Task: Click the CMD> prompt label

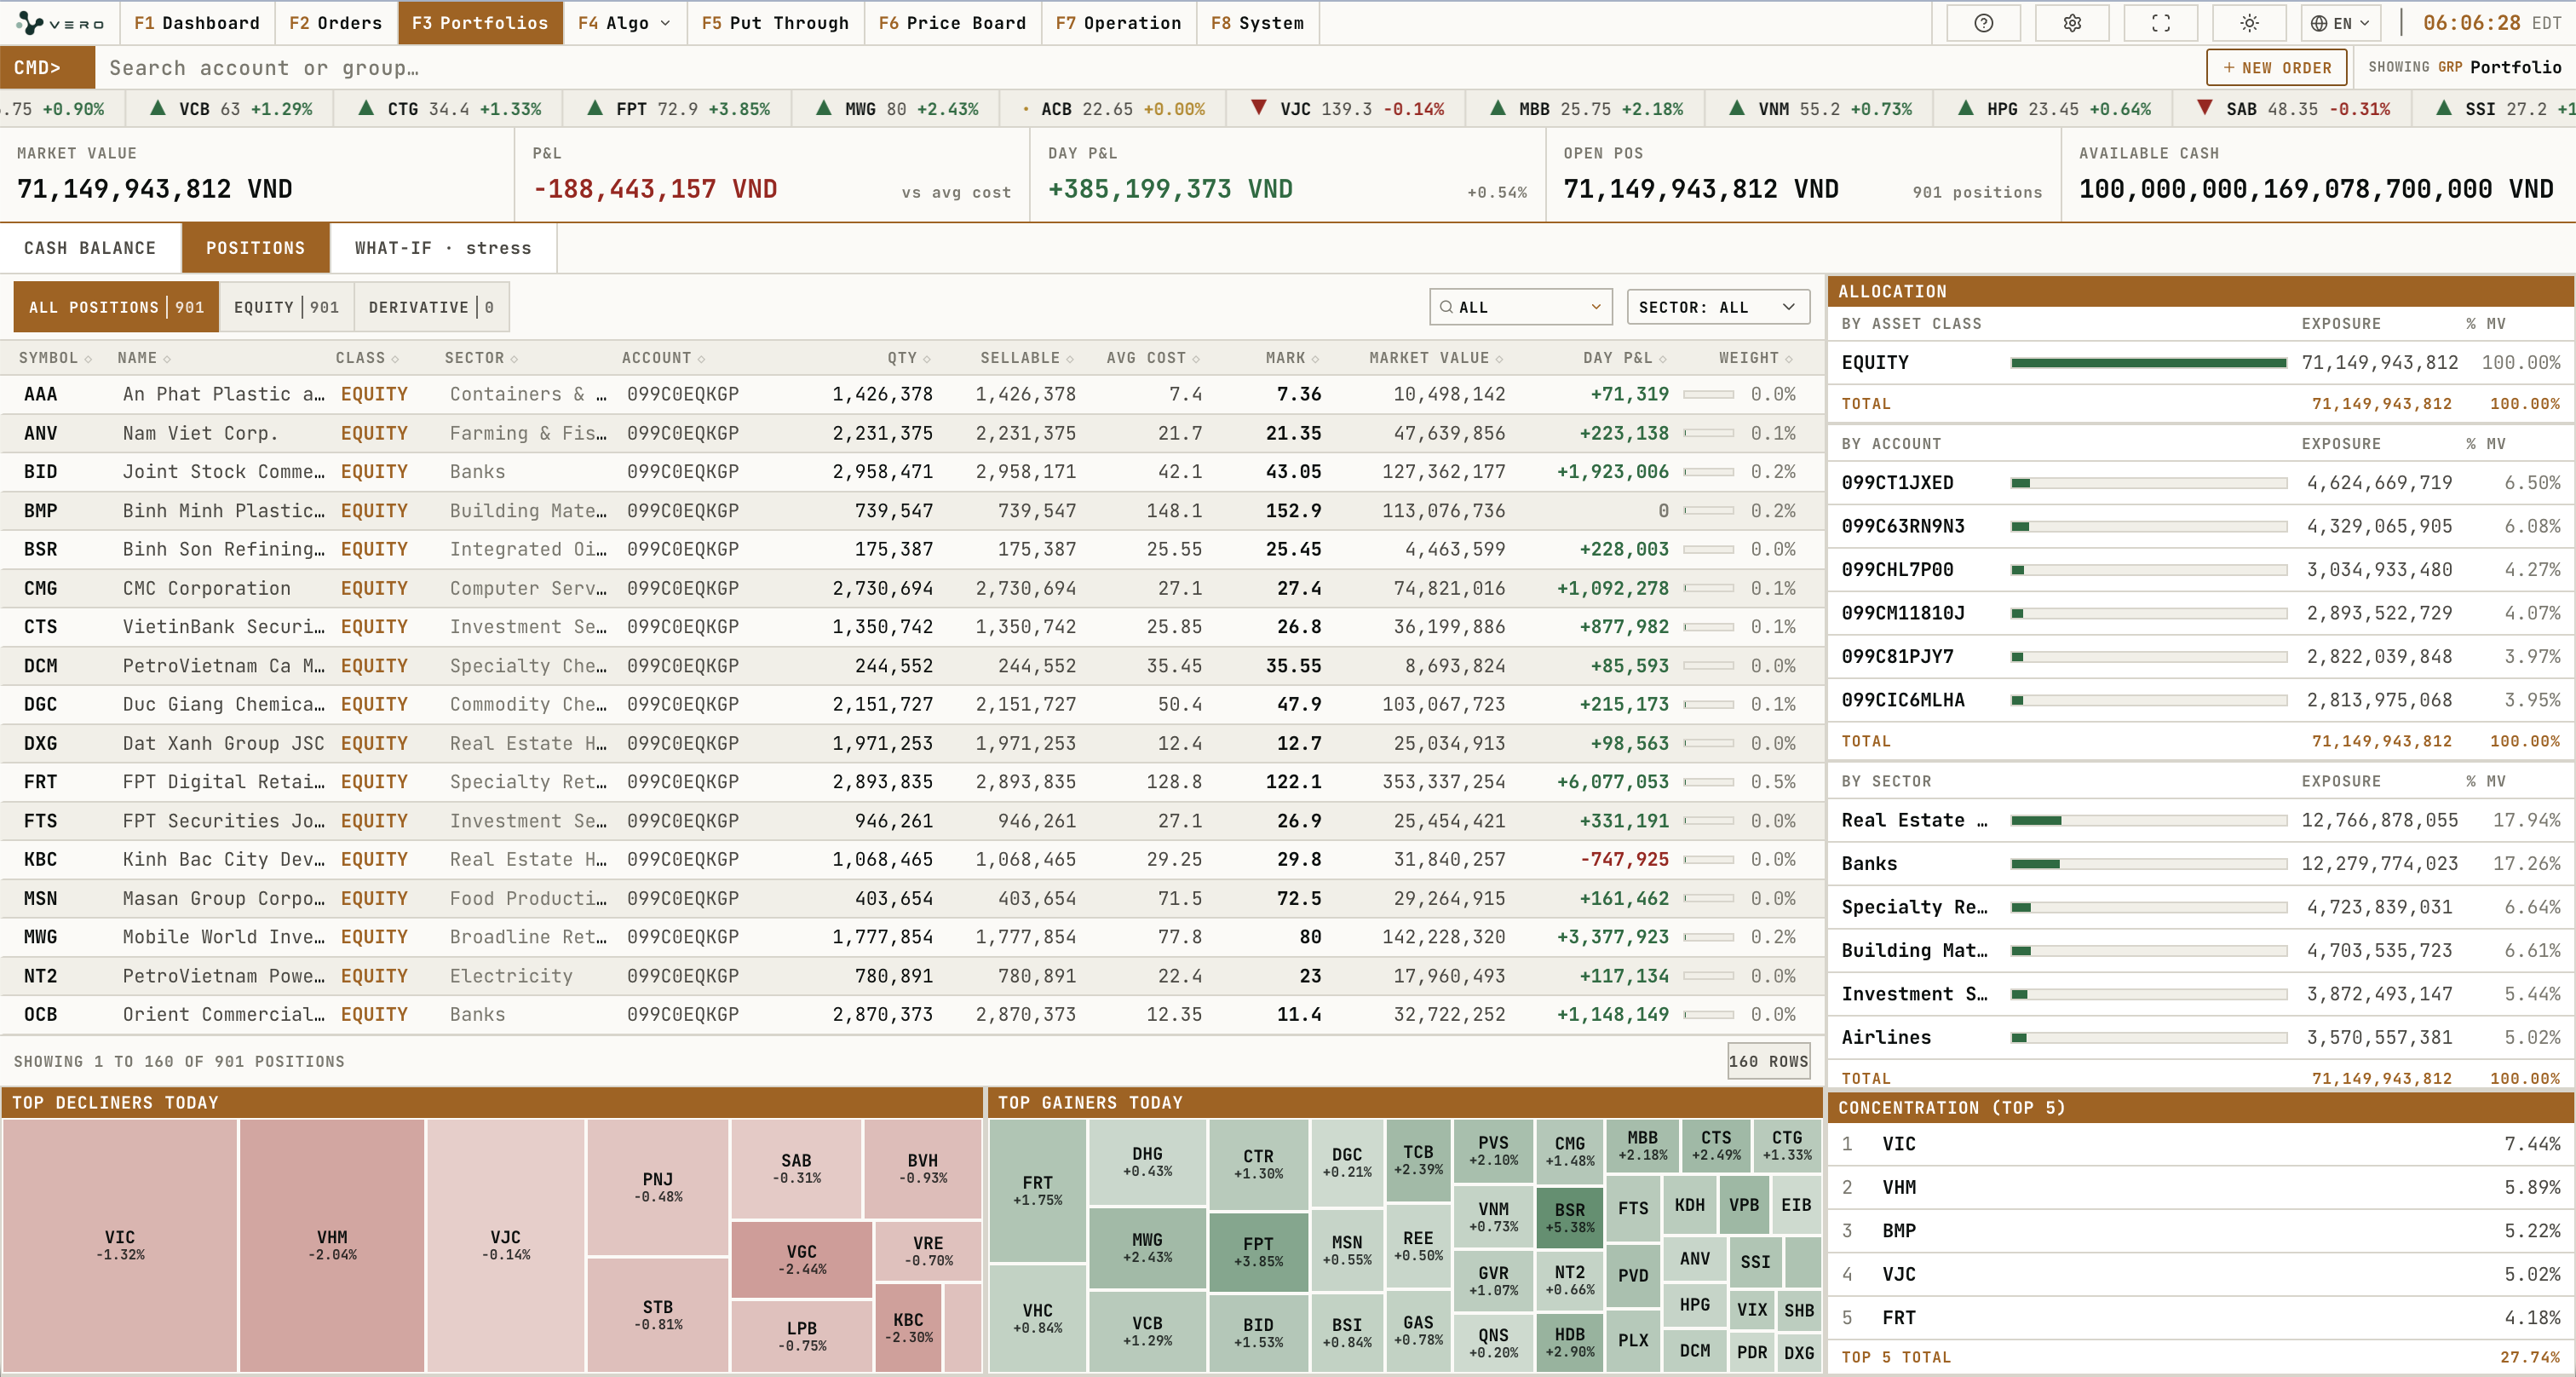Action: tap(47, 67)
